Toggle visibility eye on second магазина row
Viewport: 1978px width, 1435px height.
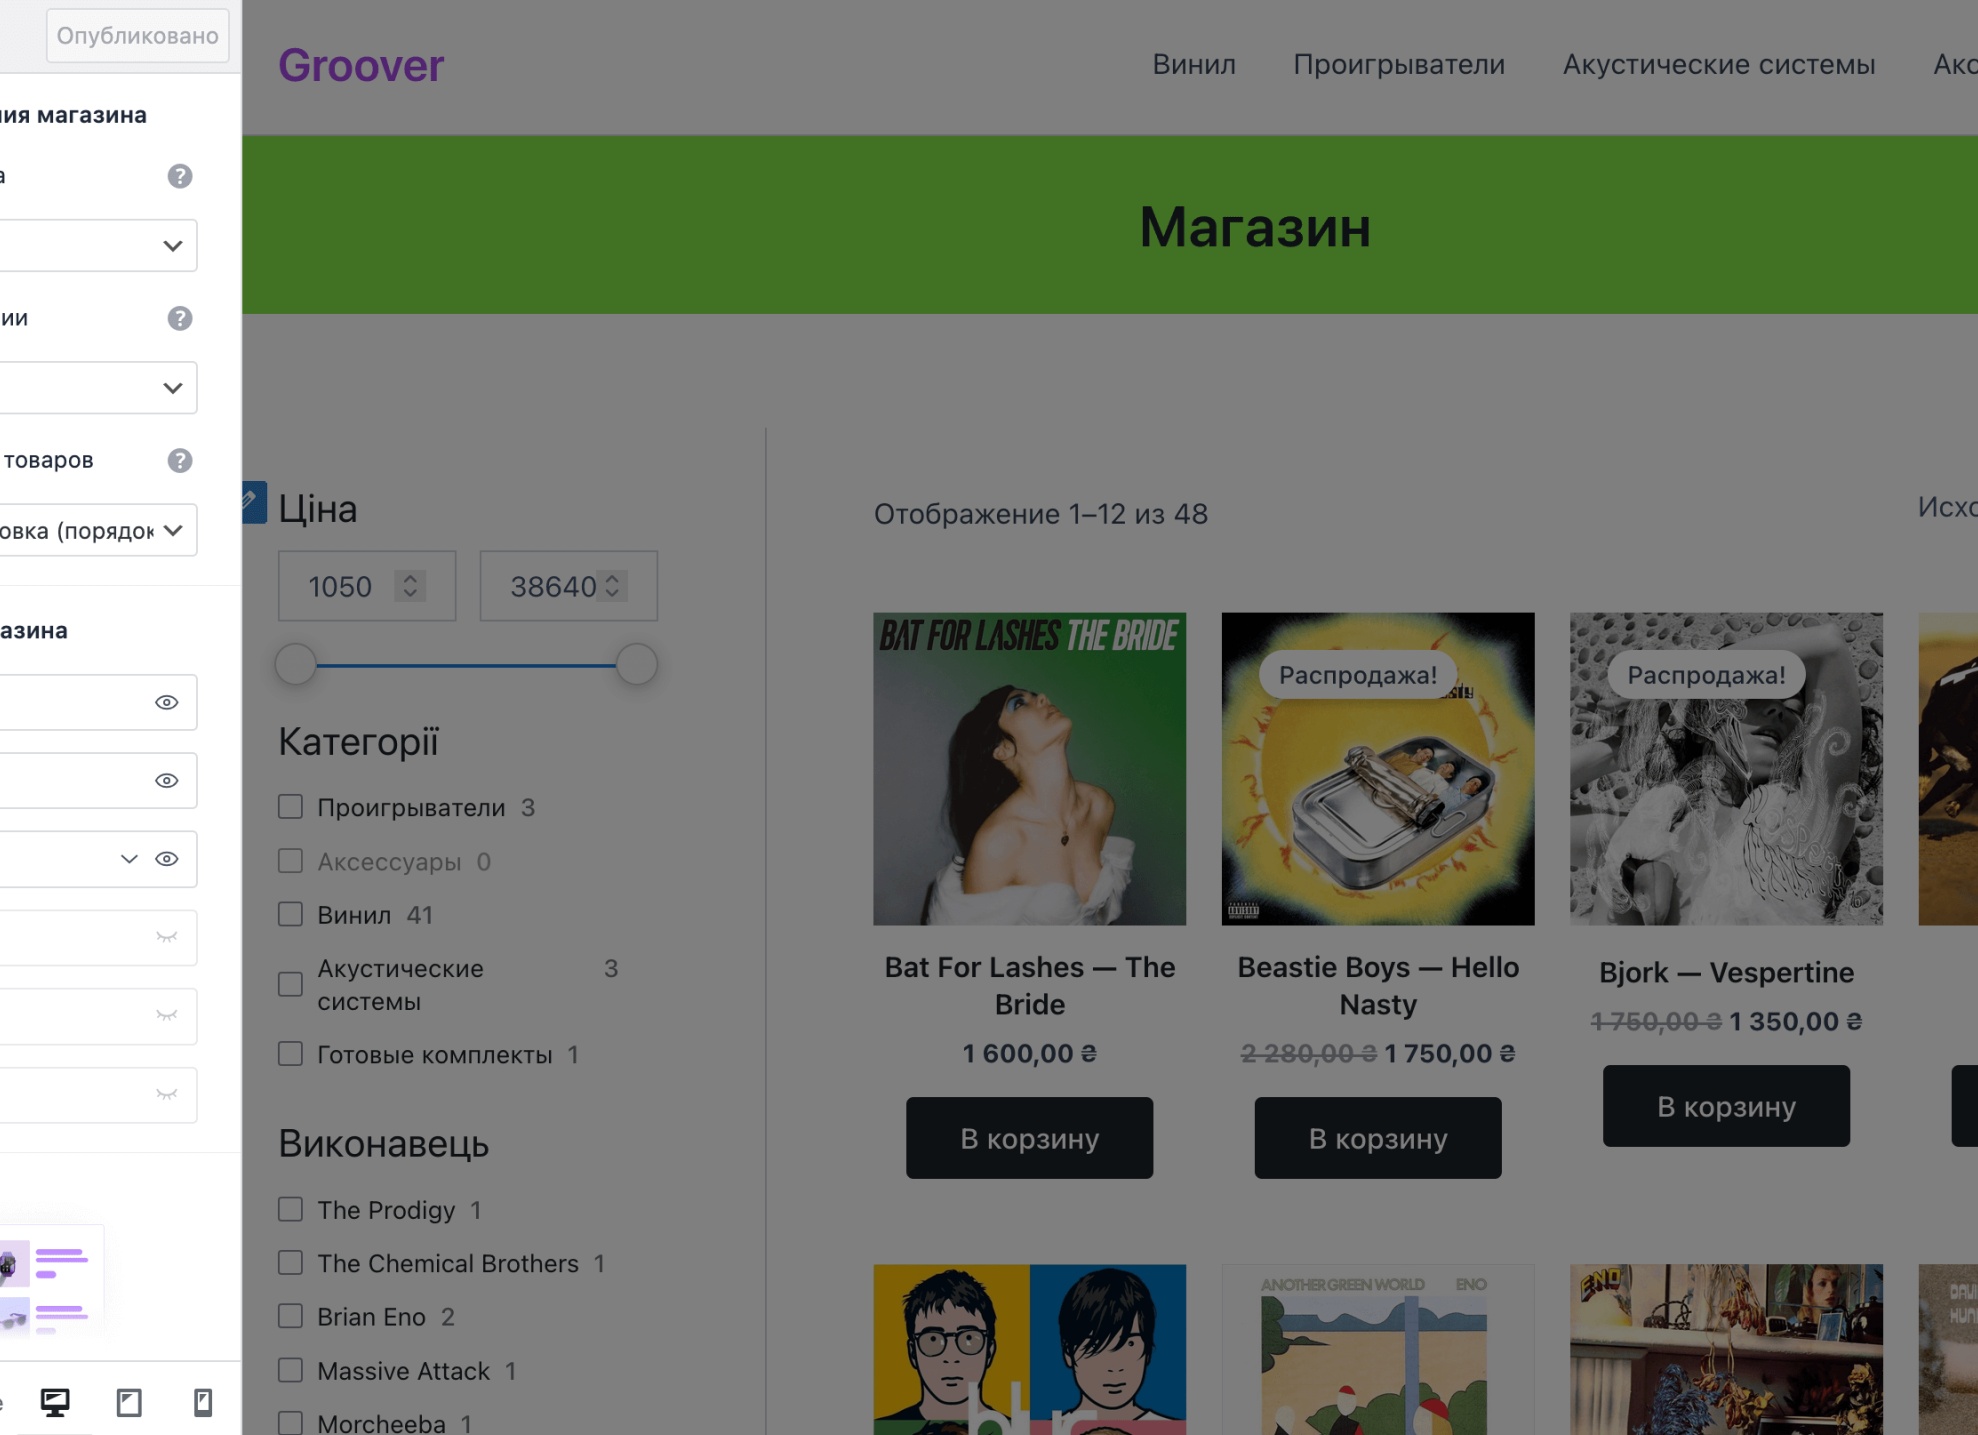tap(167, 780)
